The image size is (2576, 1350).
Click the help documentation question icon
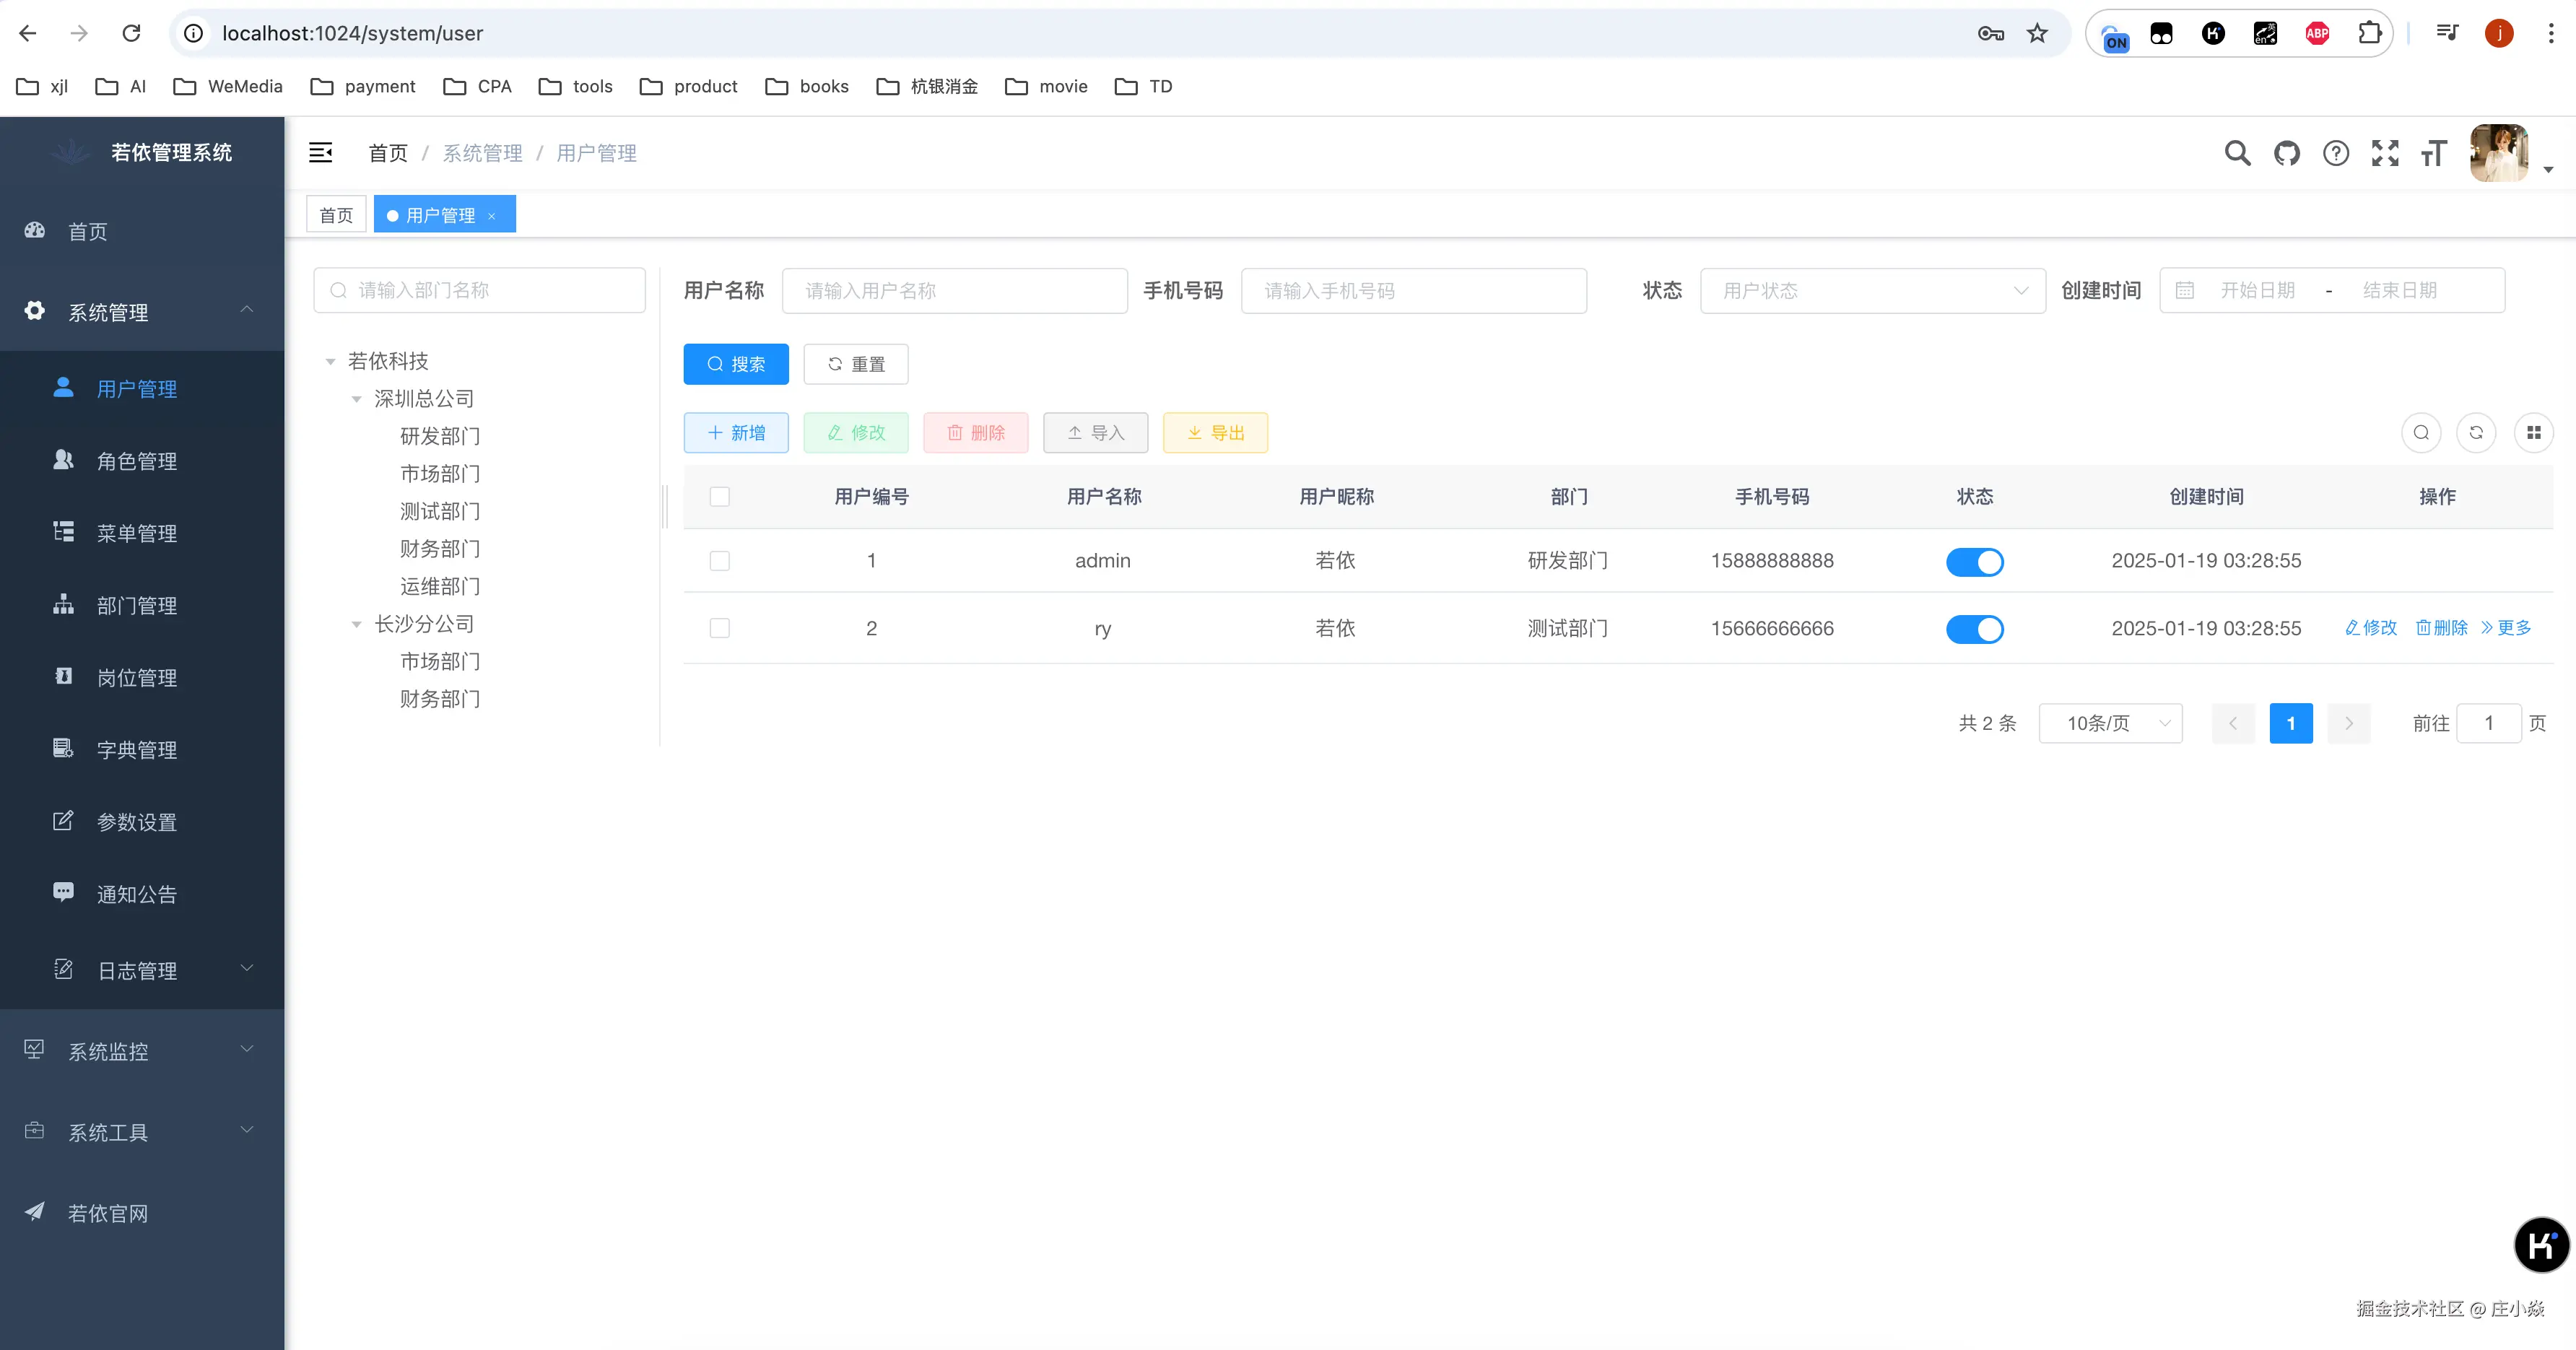(x=2336, y=153)
